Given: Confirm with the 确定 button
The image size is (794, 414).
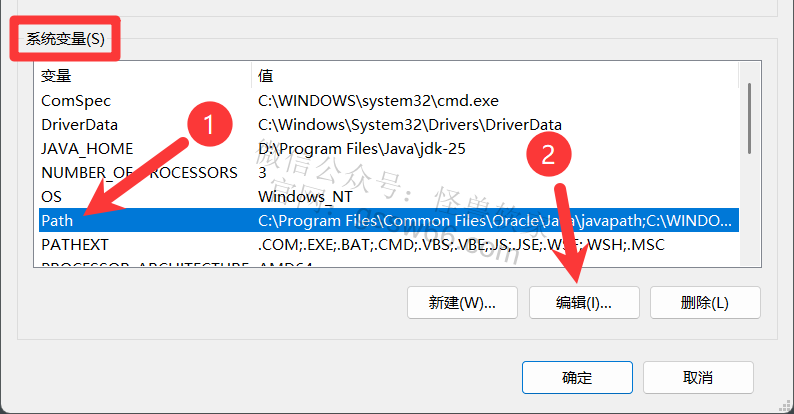Looking at the screenshot, I should 577,378.
